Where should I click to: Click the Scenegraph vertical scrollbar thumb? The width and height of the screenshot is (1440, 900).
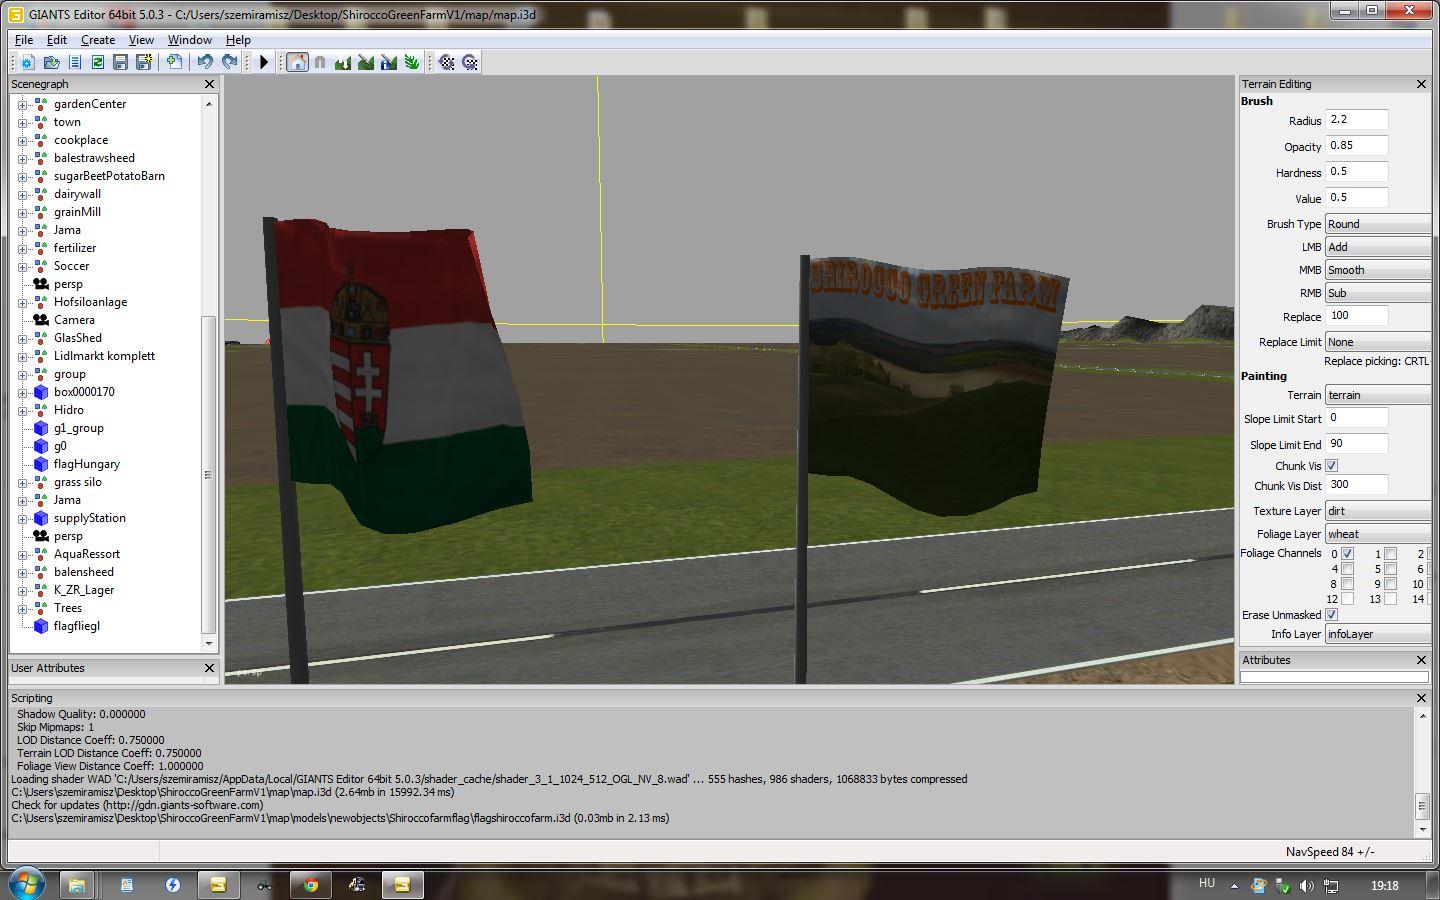pyautogui.click(x=208, y=474)
